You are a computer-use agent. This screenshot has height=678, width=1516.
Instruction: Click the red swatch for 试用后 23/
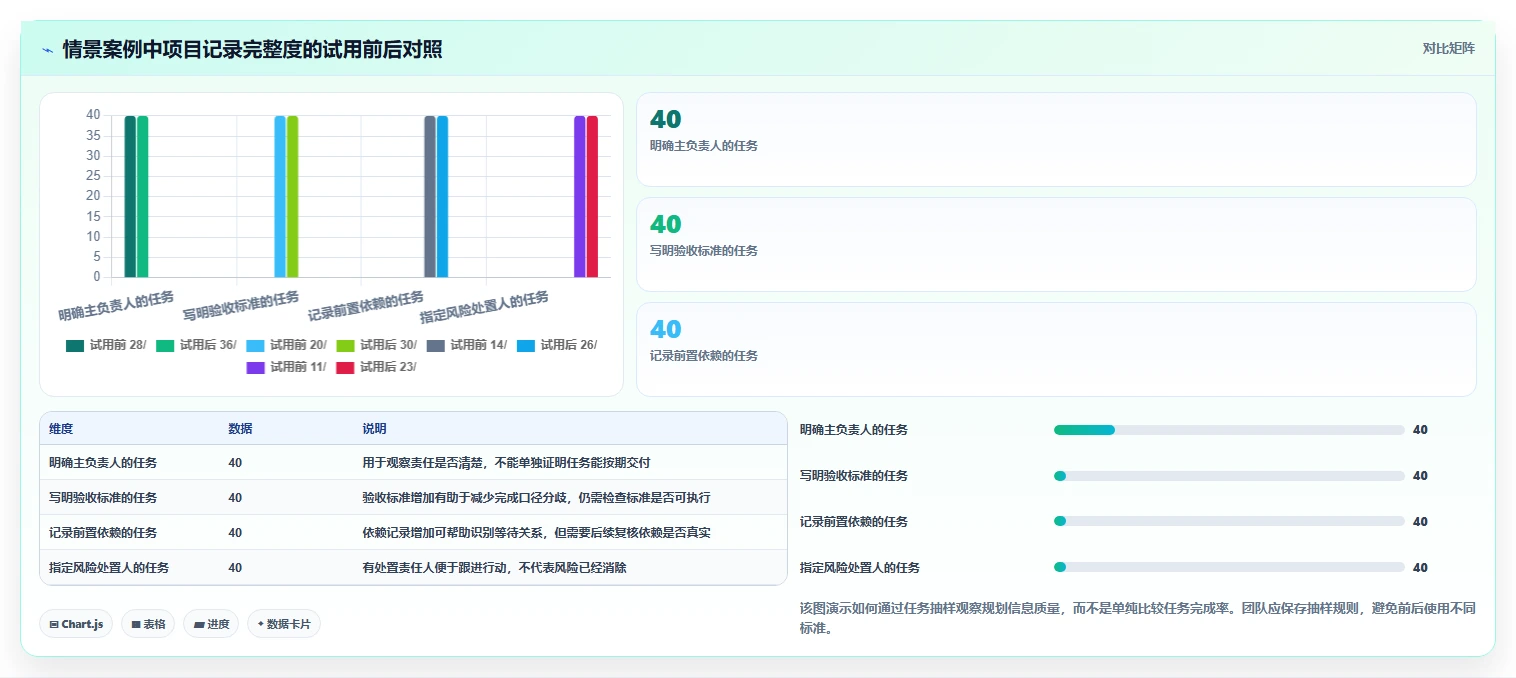coord(346,367)
